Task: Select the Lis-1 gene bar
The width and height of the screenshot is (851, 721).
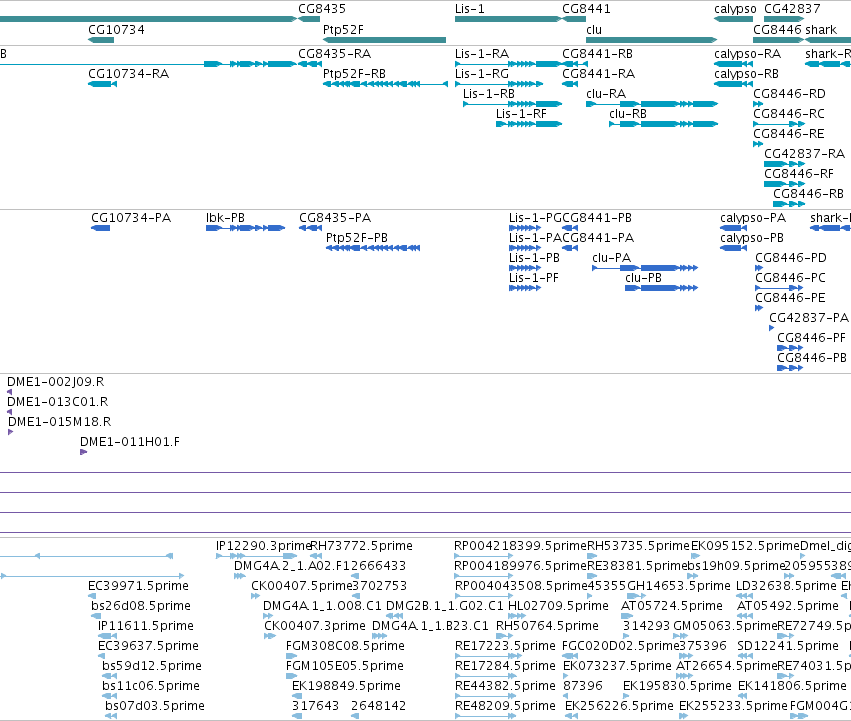Action: click(x=507, y=19)
